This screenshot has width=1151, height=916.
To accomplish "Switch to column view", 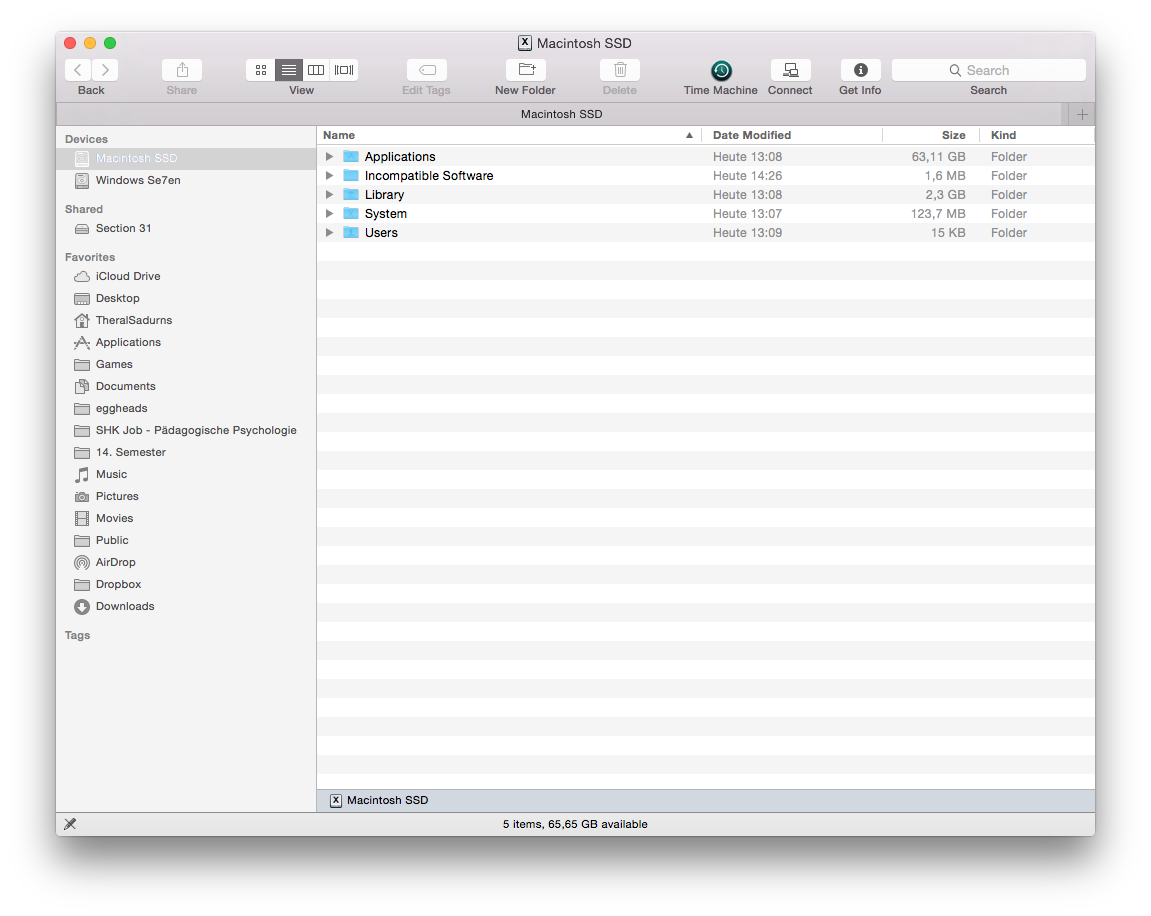I will 316,70.
